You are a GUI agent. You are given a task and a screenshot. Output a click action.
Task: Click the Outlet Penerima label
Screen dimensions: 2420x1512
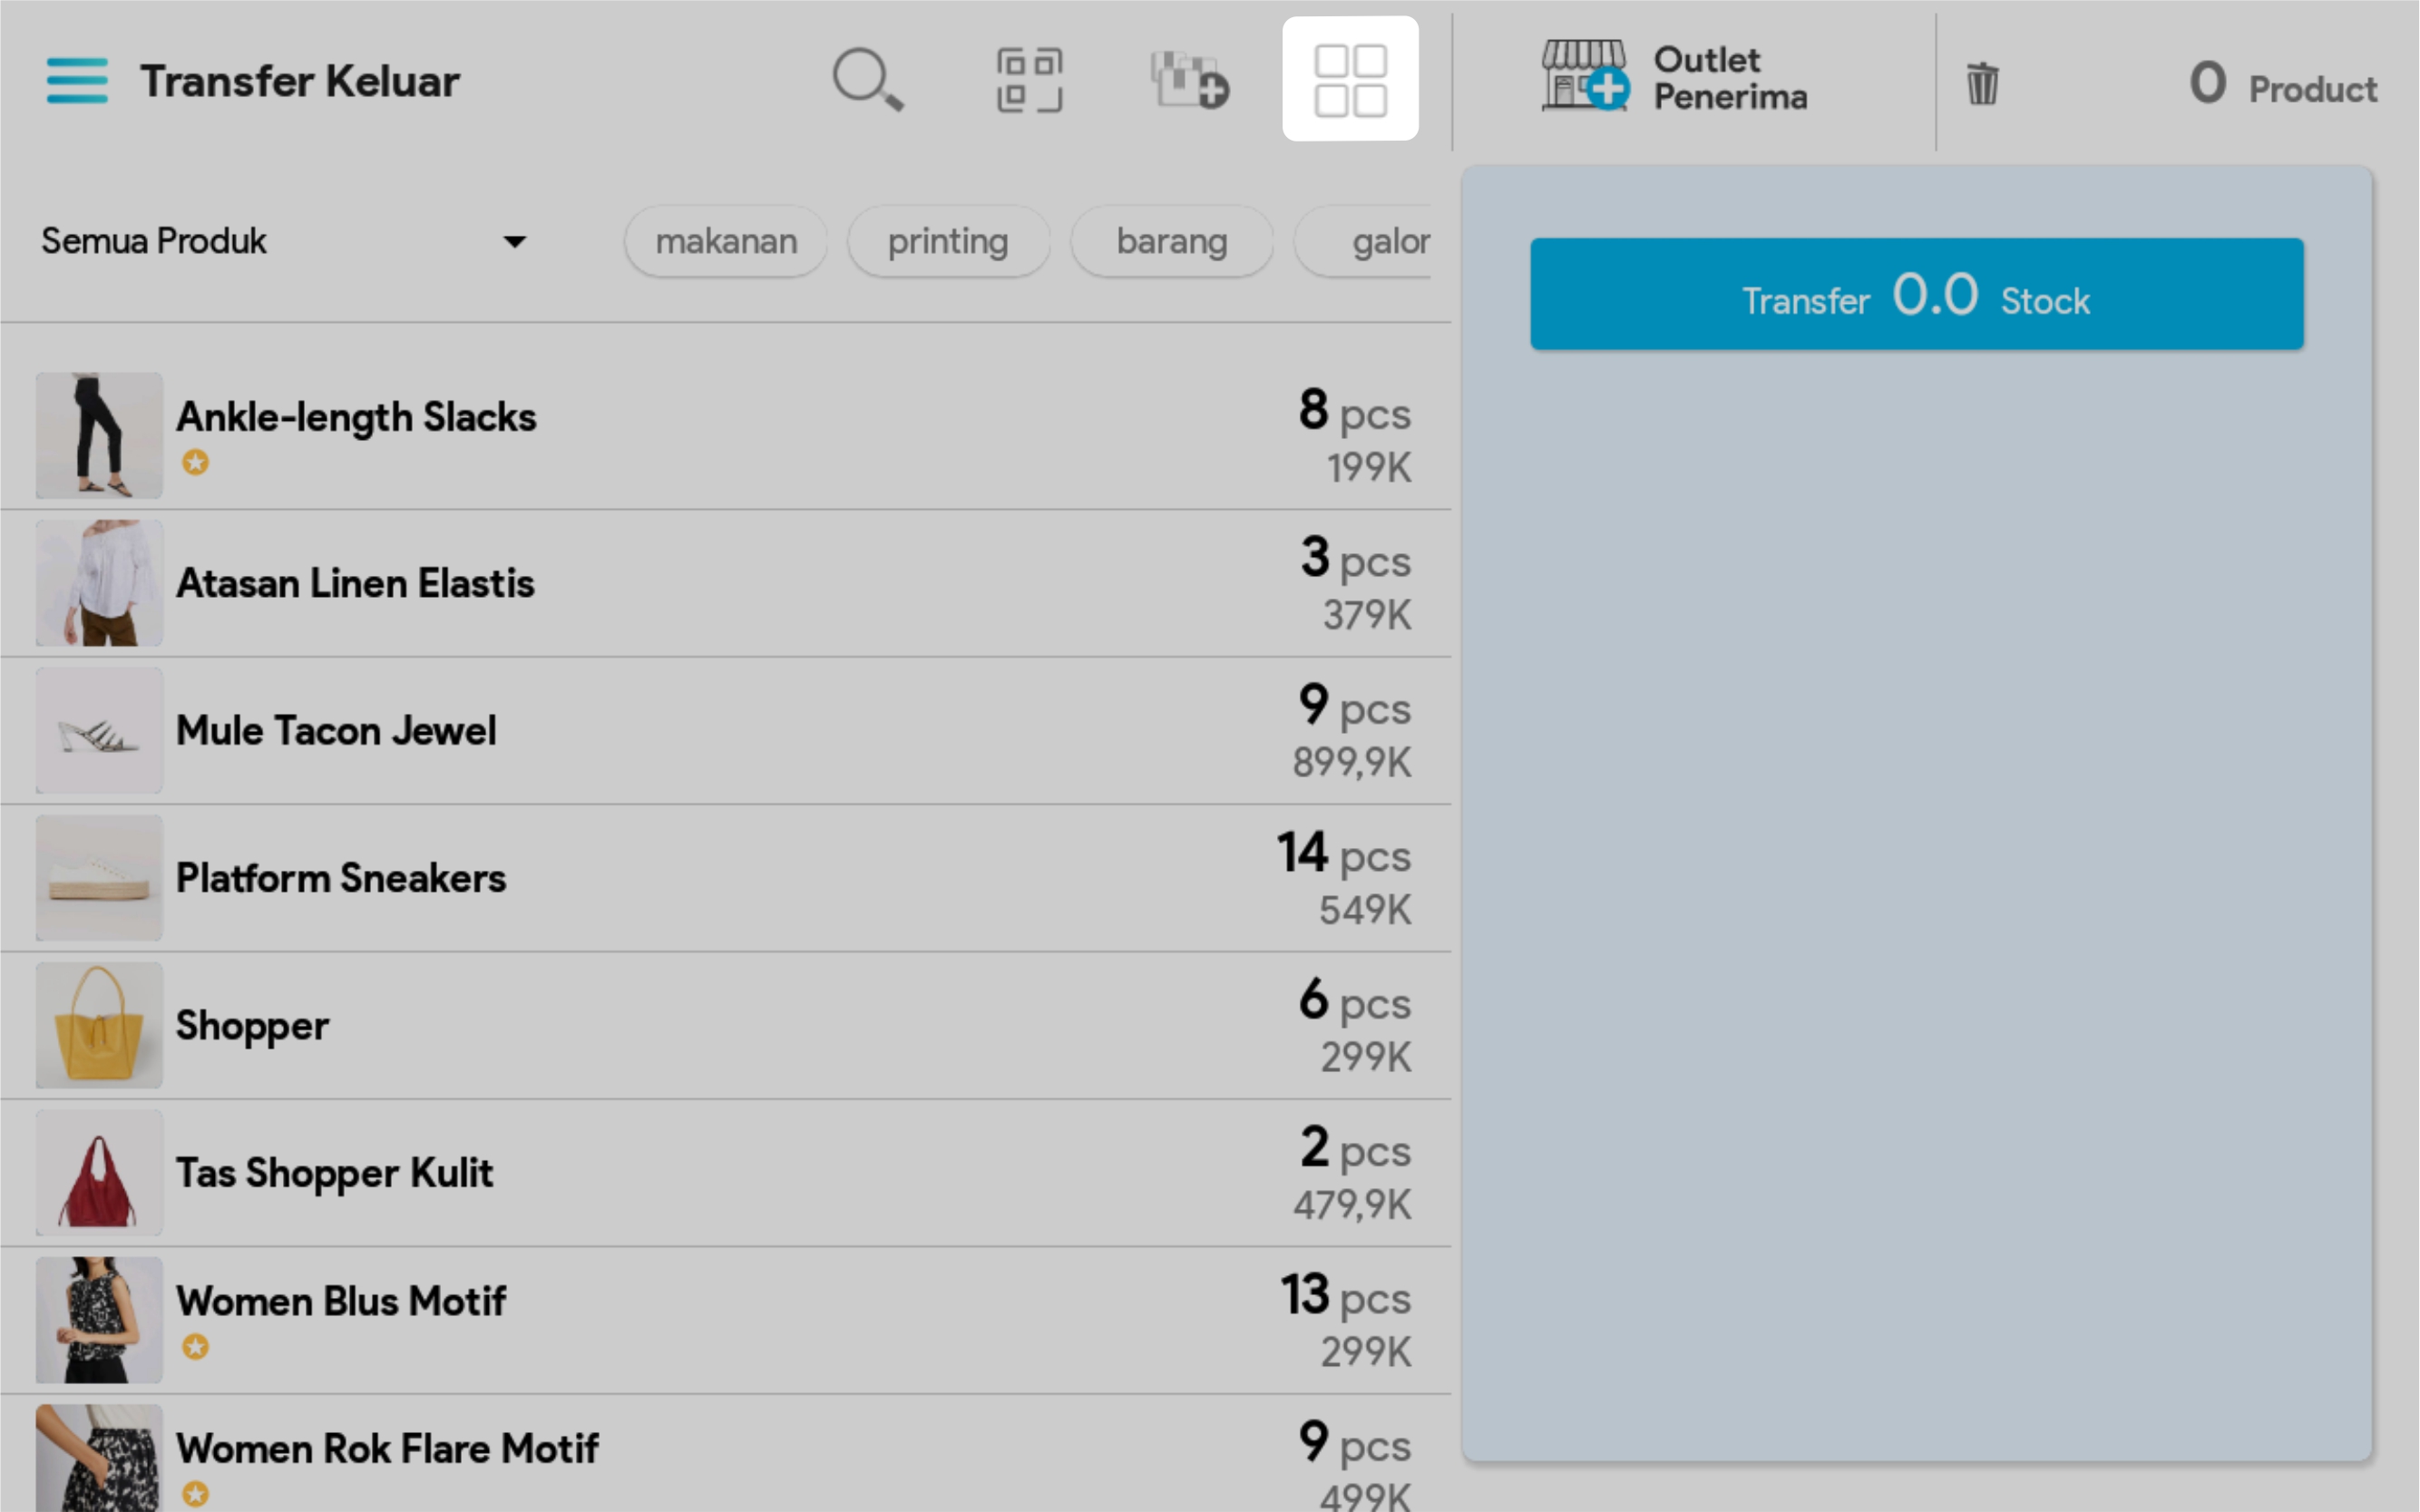point(1730,78)
